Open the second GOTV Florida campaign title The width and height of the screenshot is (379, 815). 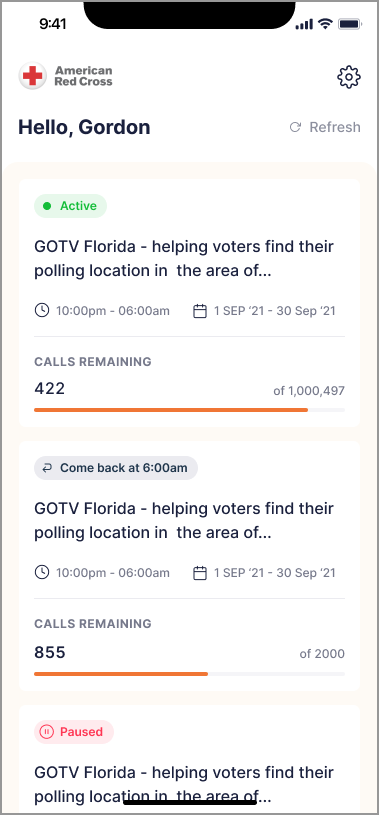click(184, 520)
